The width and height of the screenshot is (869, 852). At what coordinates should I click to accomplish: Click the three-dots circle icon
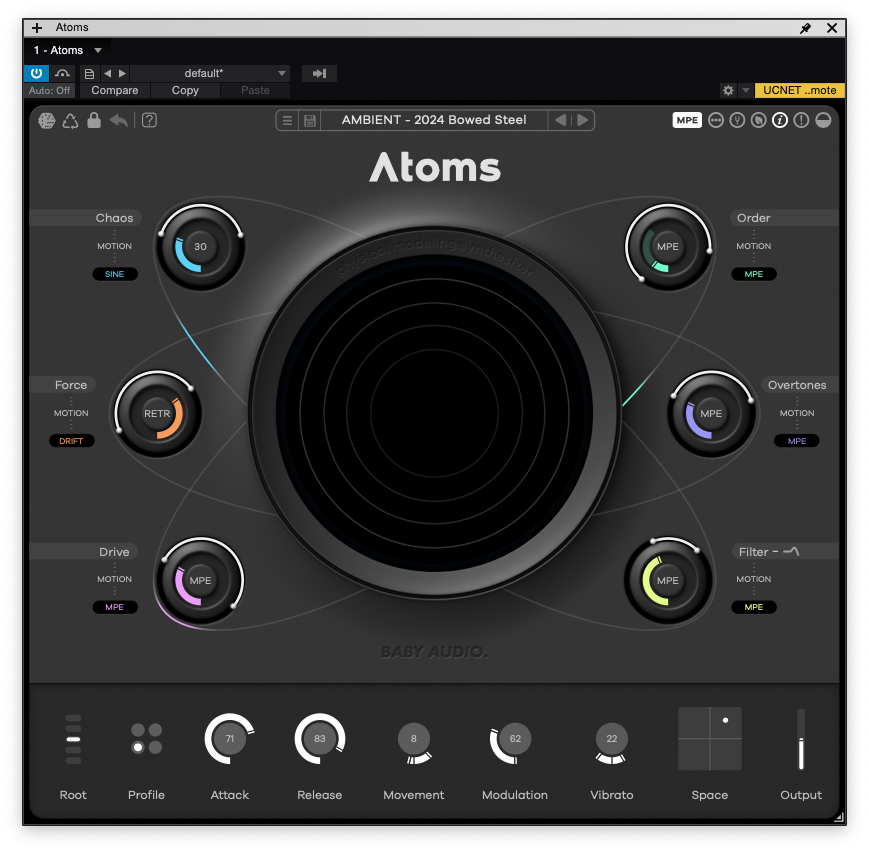[x=716, y=120]
